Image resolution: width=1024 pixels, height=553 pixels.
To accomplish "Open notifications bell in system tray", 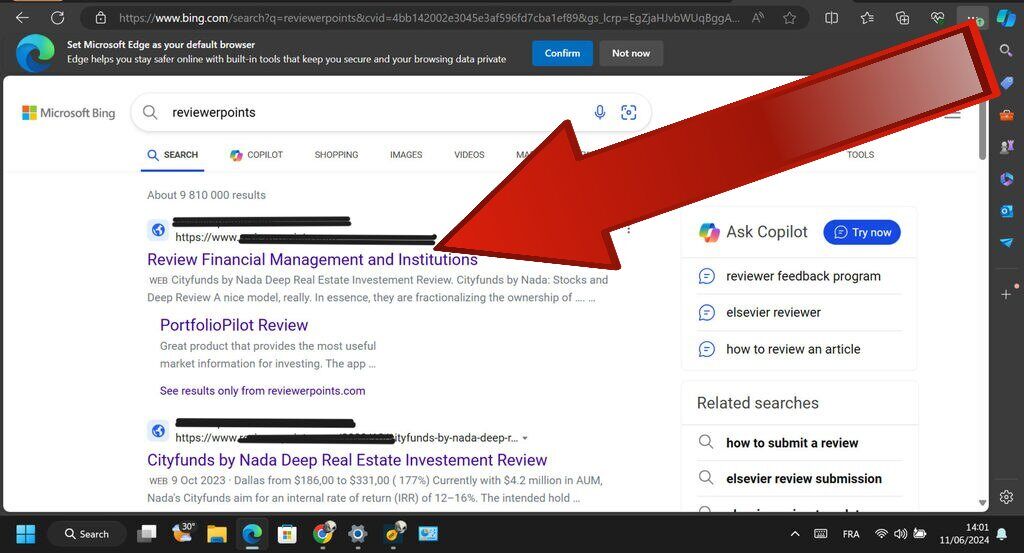I will coord(1002,535).
